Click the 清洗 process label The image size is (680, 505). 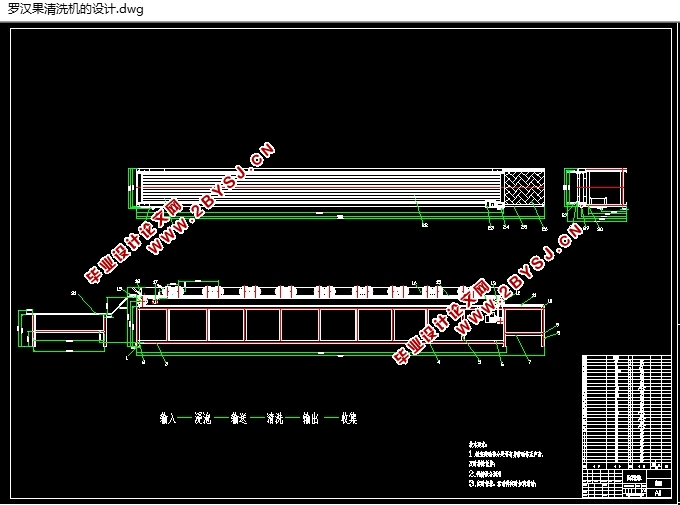[x=275, y=419]
